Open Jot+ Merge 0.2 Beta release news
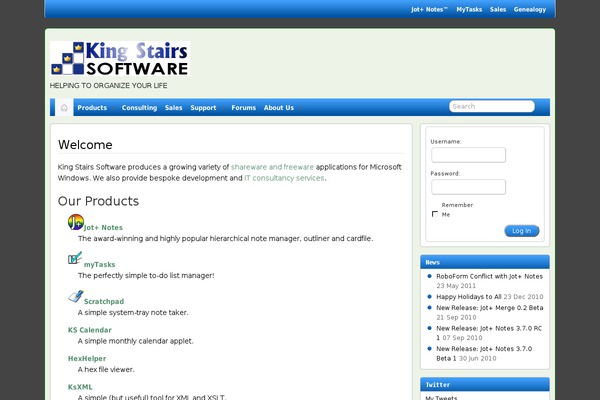 click(490, 308)
